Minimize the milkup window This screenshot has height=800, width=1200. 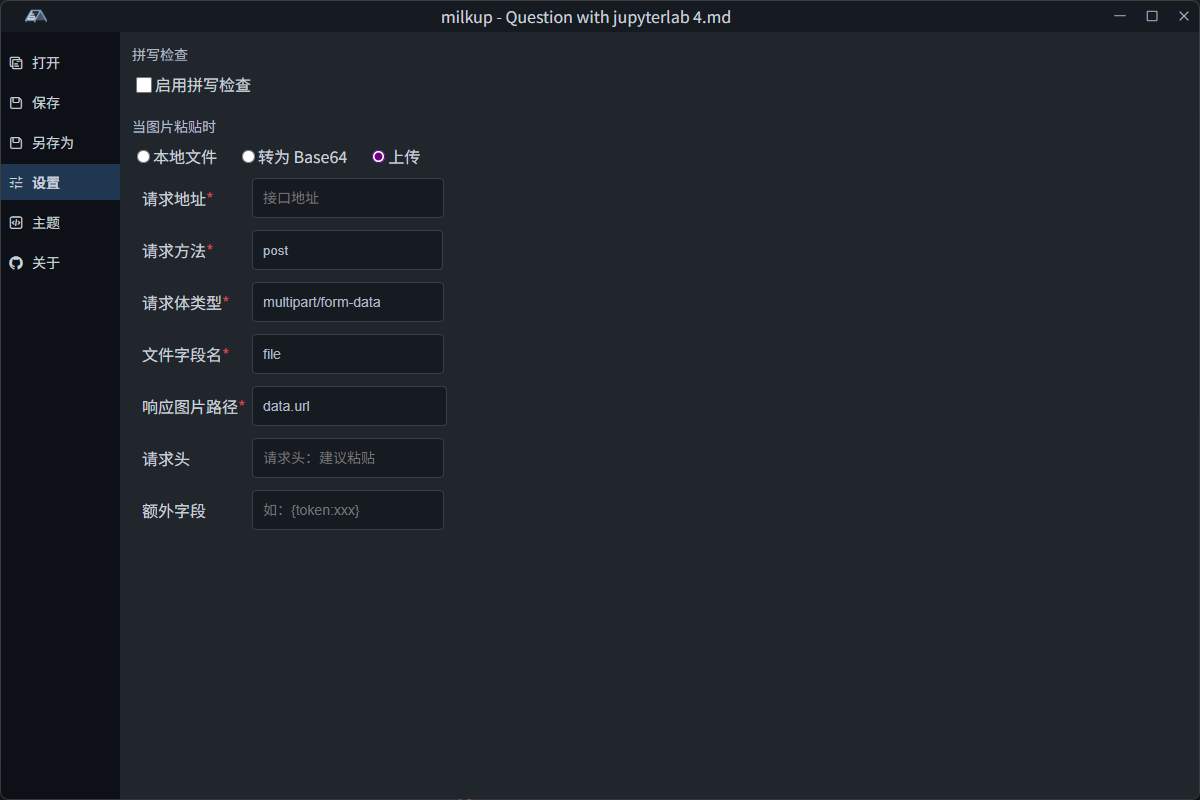pos(1121,16)
